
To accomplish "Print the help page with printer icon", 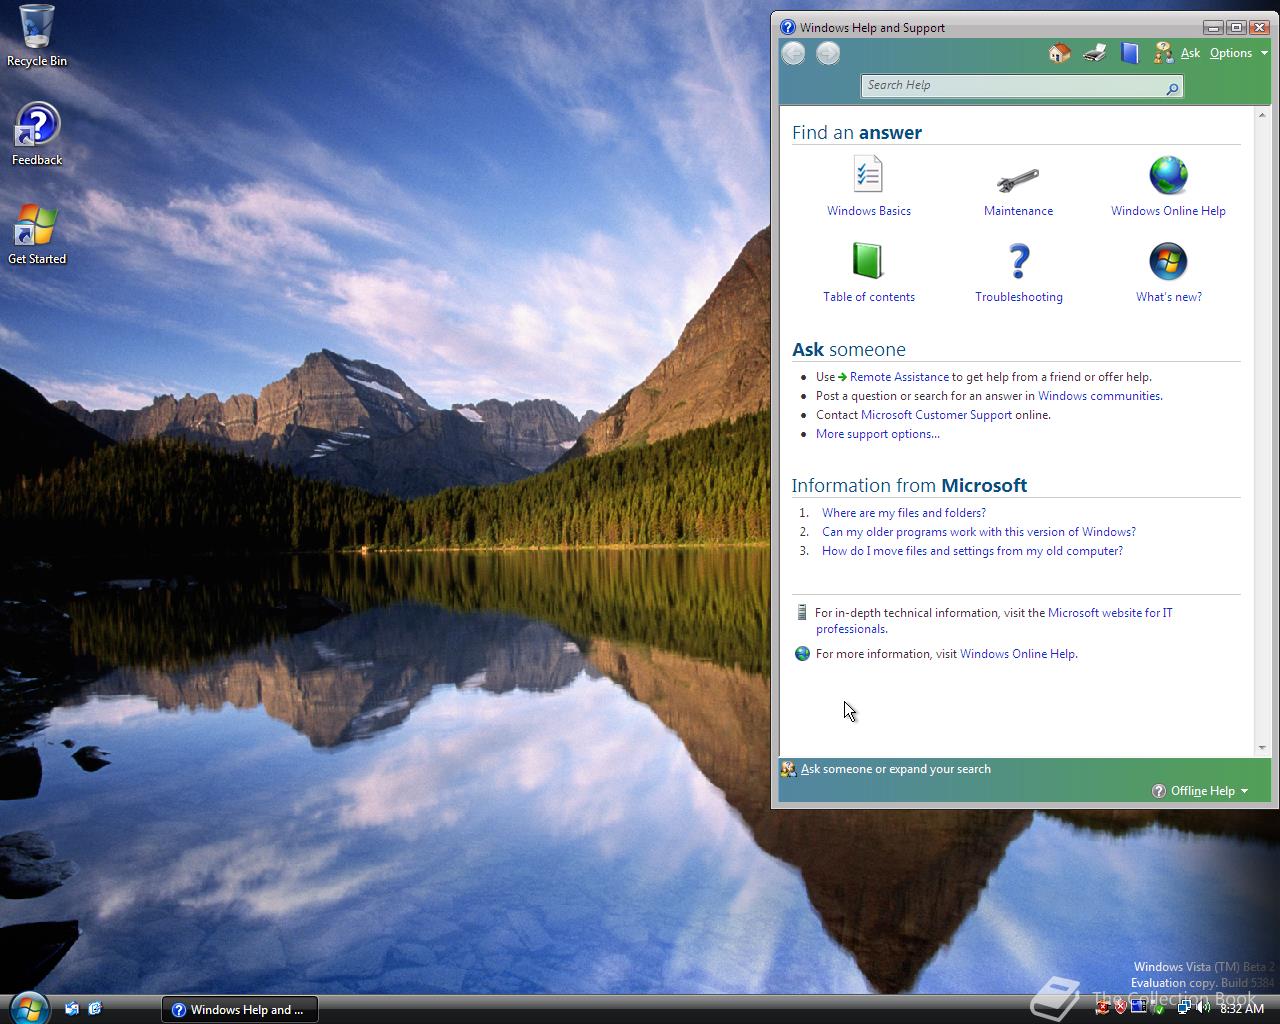I will pos(1095,53).
